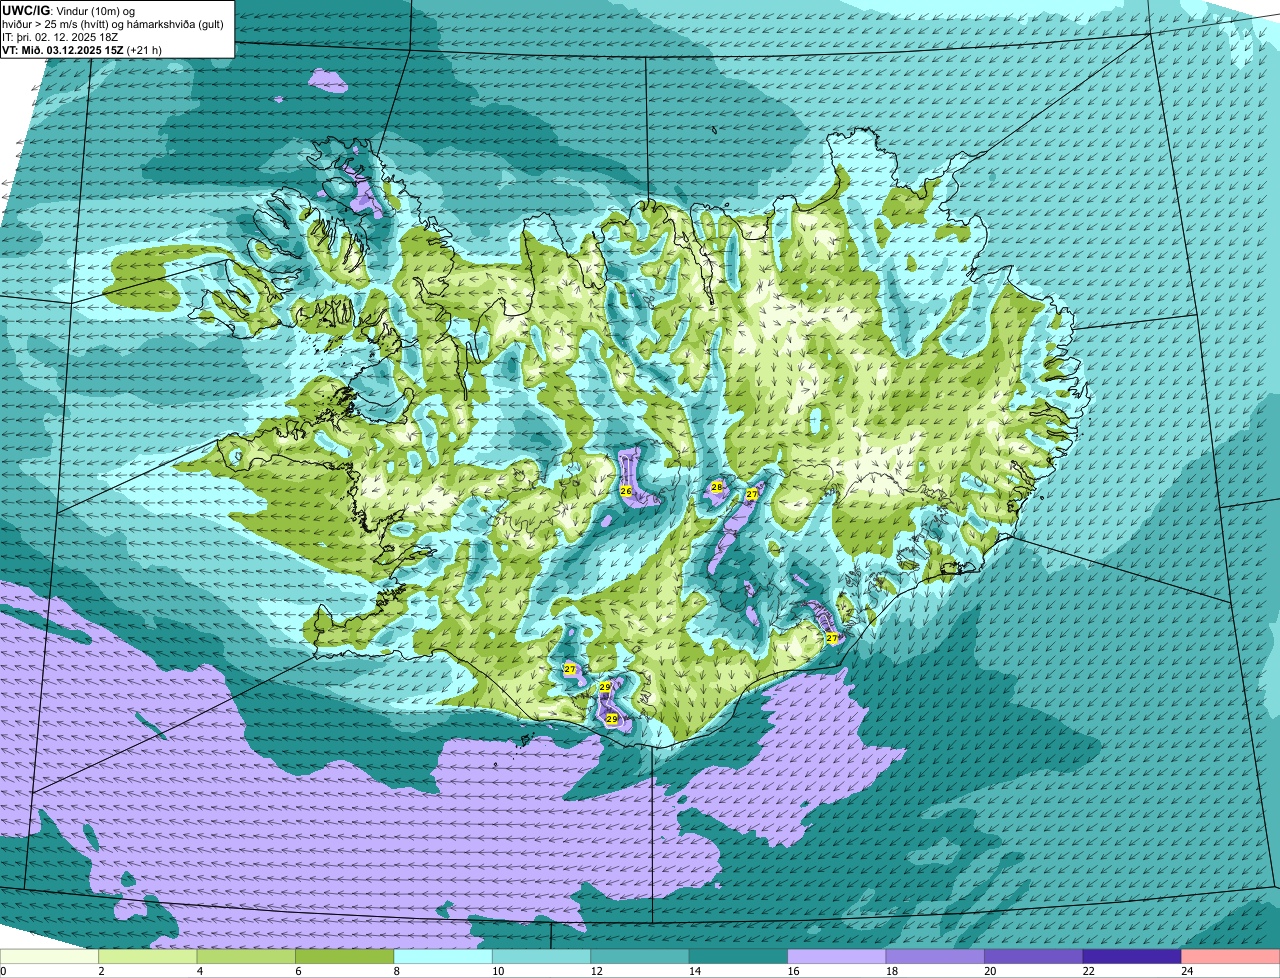Click the pale cyan 8–10 m/s legend swatch
Viewport: 1280px width, 978px height.
click(x=445, y=957)
